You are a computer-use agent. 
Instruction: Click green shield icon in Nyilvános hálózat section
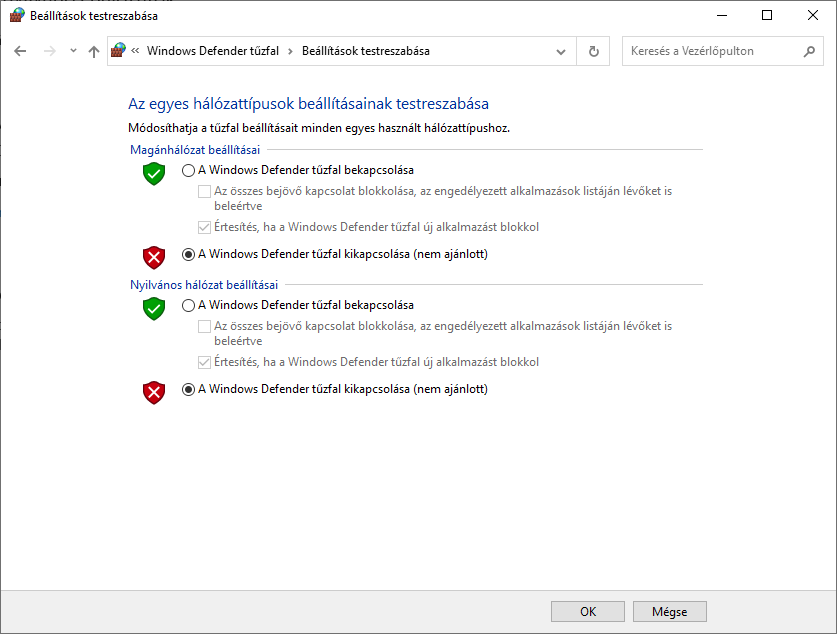tap(154, 308)
